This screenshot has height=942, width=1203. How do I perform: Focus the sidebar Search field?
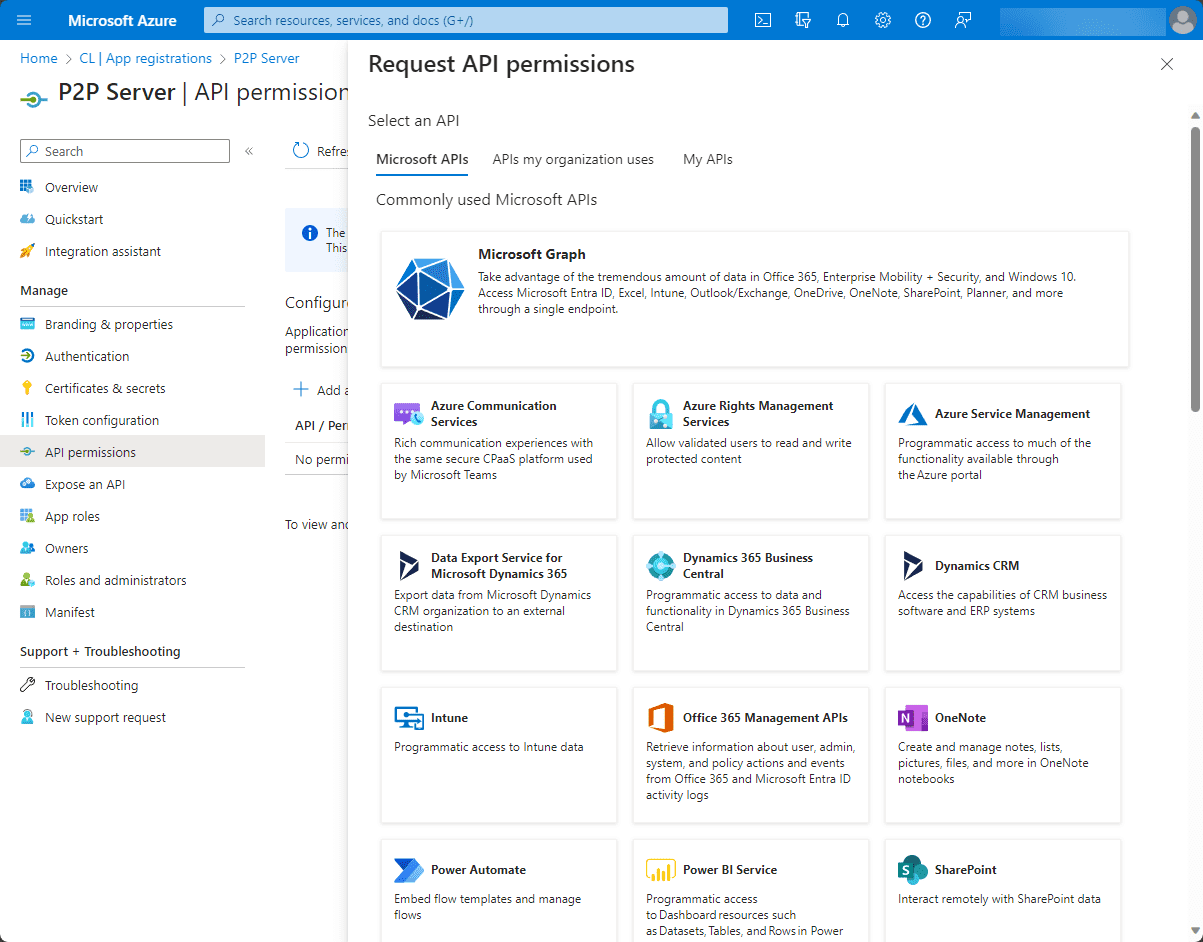click(x=125, y=151)
